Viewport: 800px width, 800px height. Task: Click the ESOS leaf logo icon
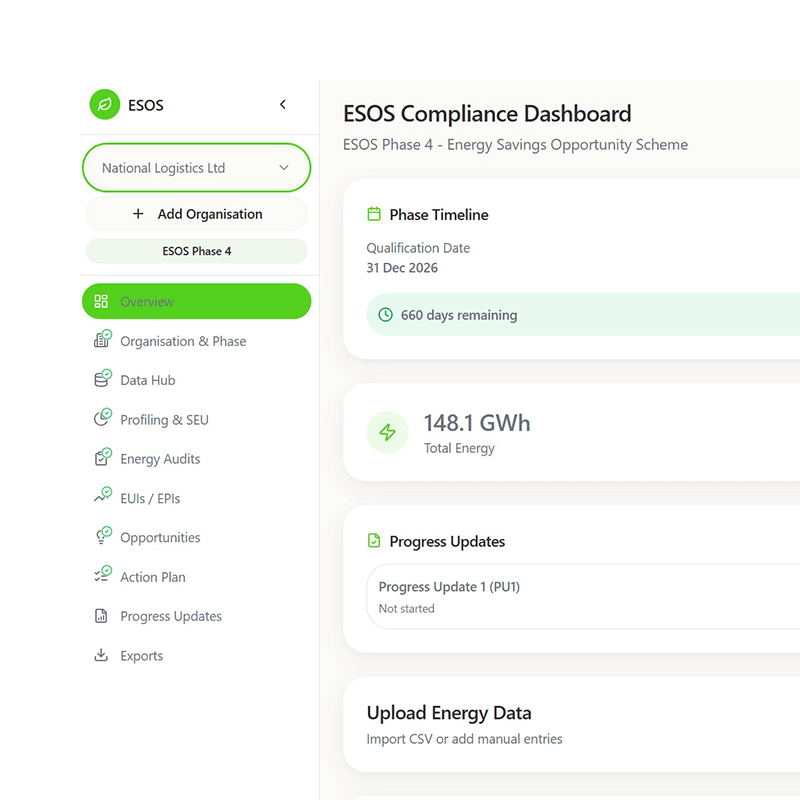pyautogui.click(x=104, y=105)
